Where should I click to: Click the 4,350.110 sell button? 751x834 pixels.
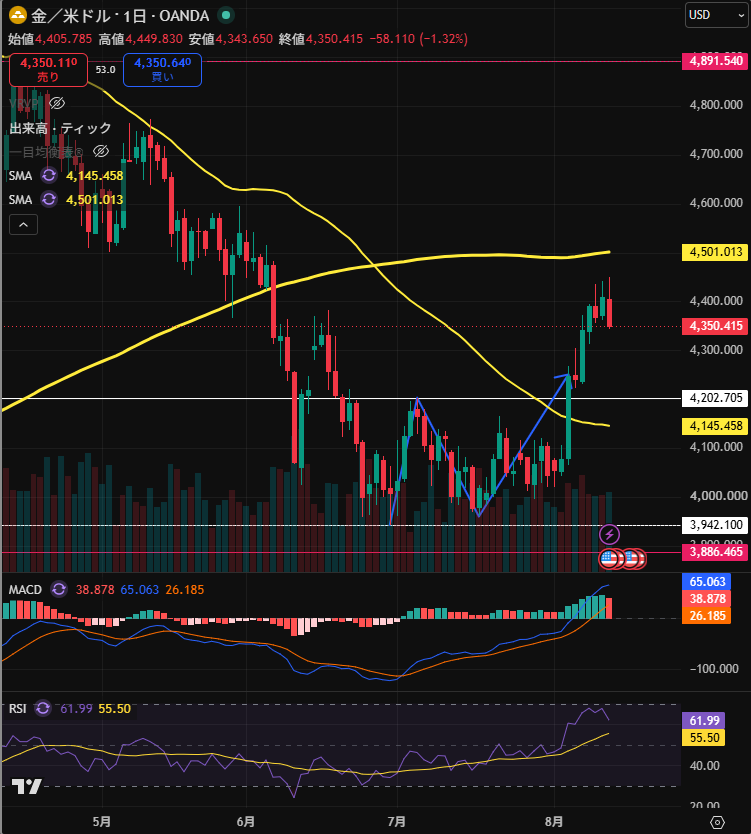pyautogui.click(x=48, y=70)
